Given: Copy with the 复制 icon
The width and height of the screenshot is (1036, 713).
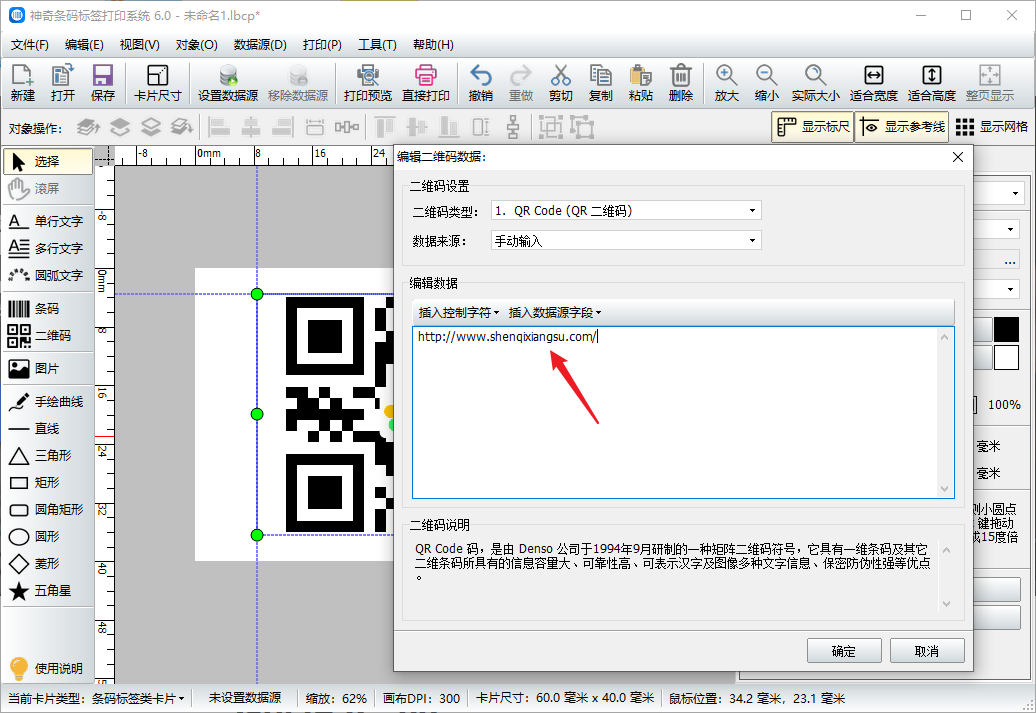Looking at the screenshot, I should click(x=601, y=83).
